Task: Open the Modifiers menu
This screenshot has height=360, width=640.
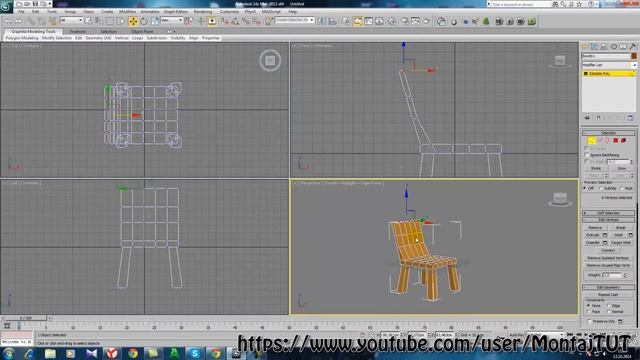Action: coord(127,11)
